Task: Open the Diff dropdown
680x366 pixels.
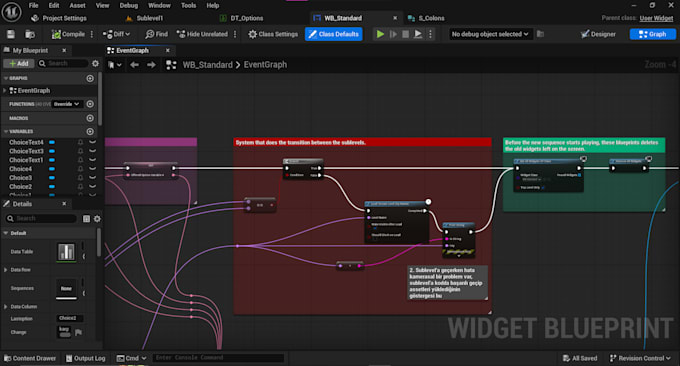Action: 116,34
